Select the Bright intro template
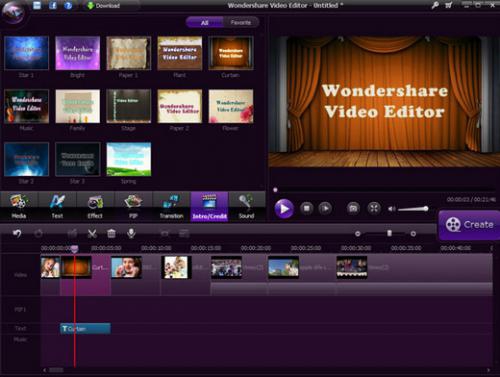The width and height of the screenshot is (500, 377). click(77, 53)
